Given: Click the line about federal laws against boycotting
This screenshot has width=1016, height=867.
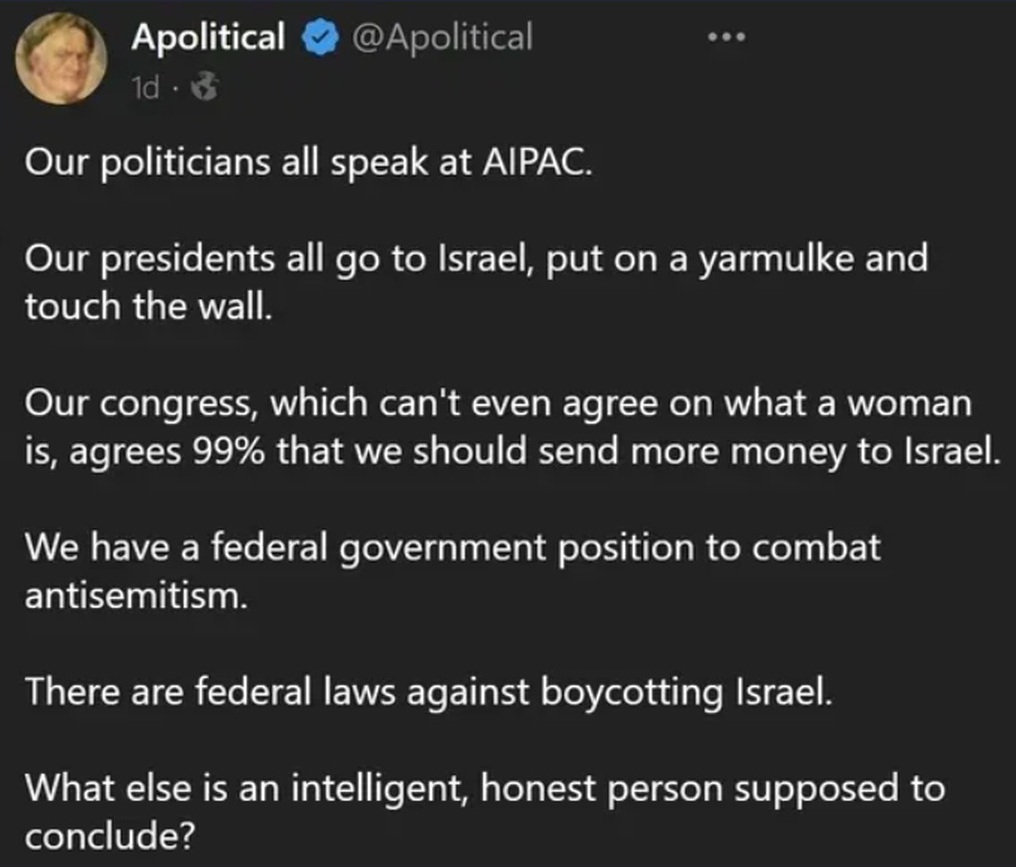Looking at the screenshot, I should click(x=428, y=691).
